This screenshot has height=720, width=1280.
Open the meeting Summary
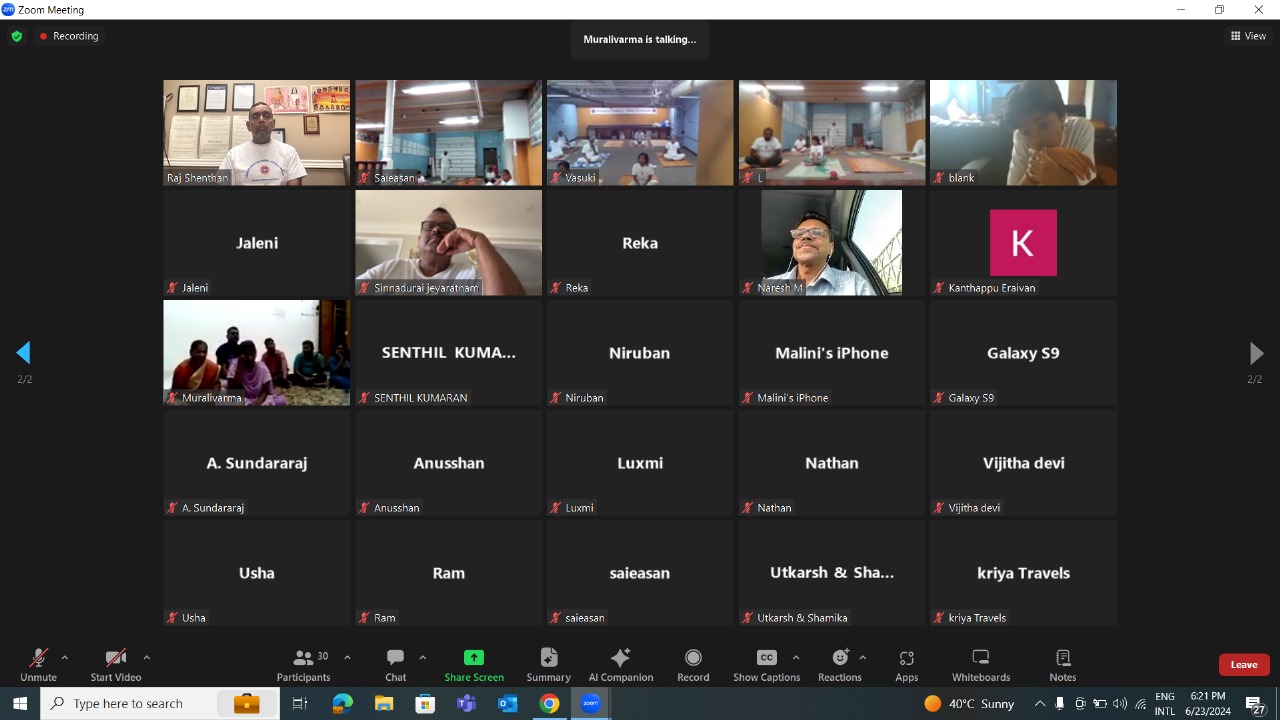point(548,664)
